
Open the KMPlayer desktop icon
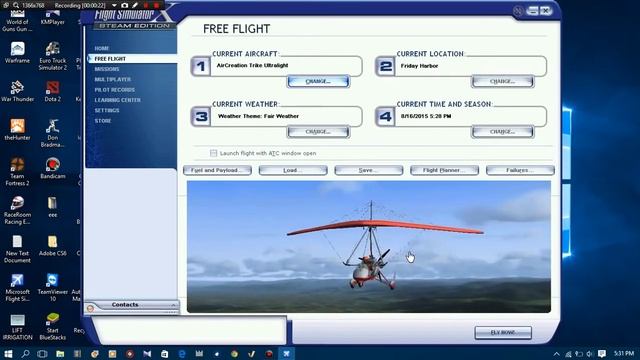click(53, 19)
